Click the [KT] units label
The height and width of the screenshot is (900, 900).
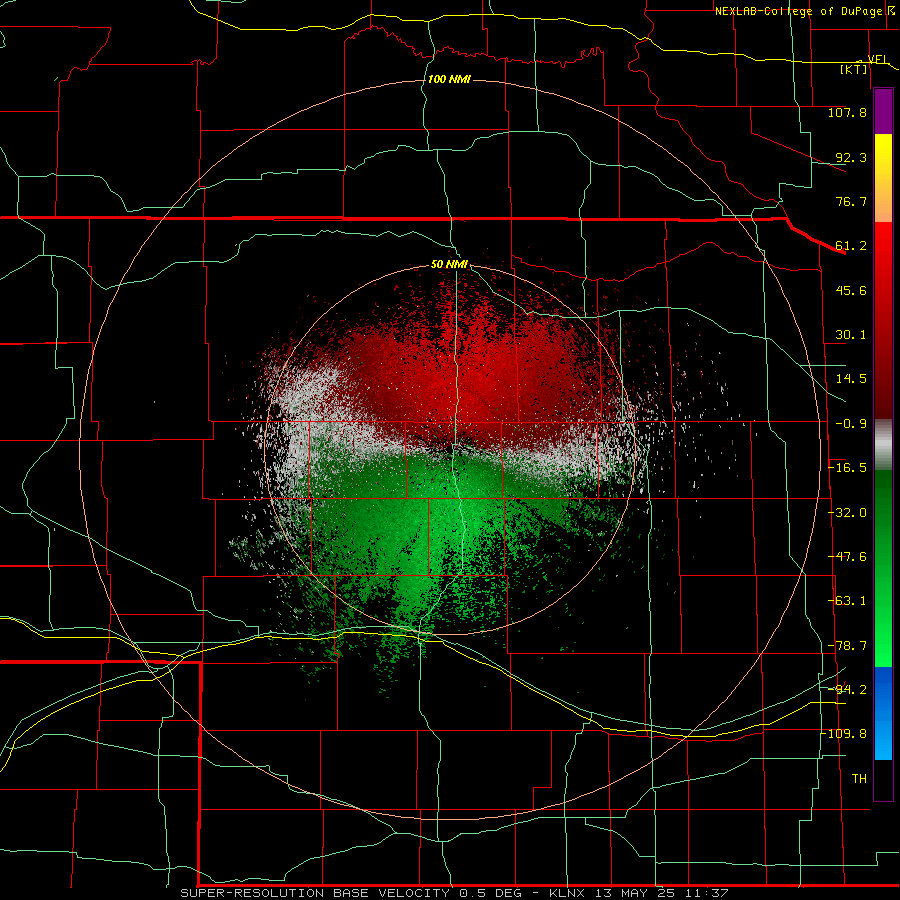coord(854,69)
